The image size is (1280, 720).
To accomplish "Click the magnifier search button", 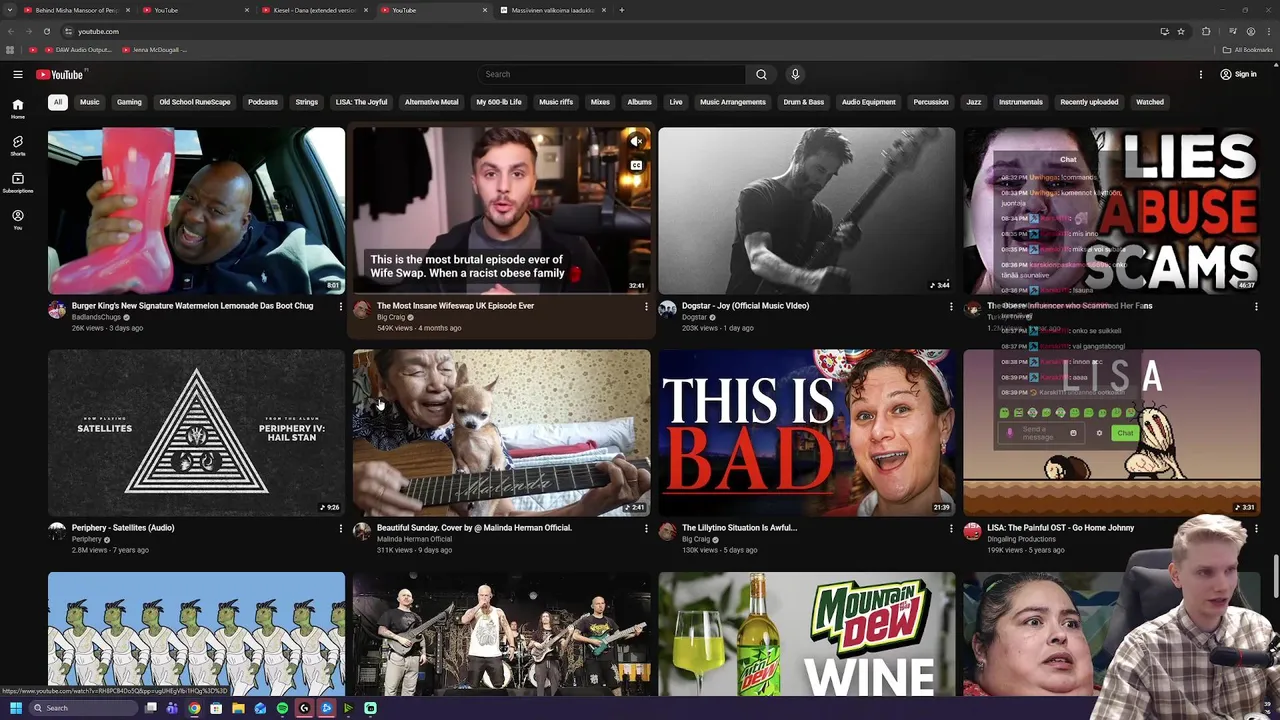I will [x=761, y=74].
